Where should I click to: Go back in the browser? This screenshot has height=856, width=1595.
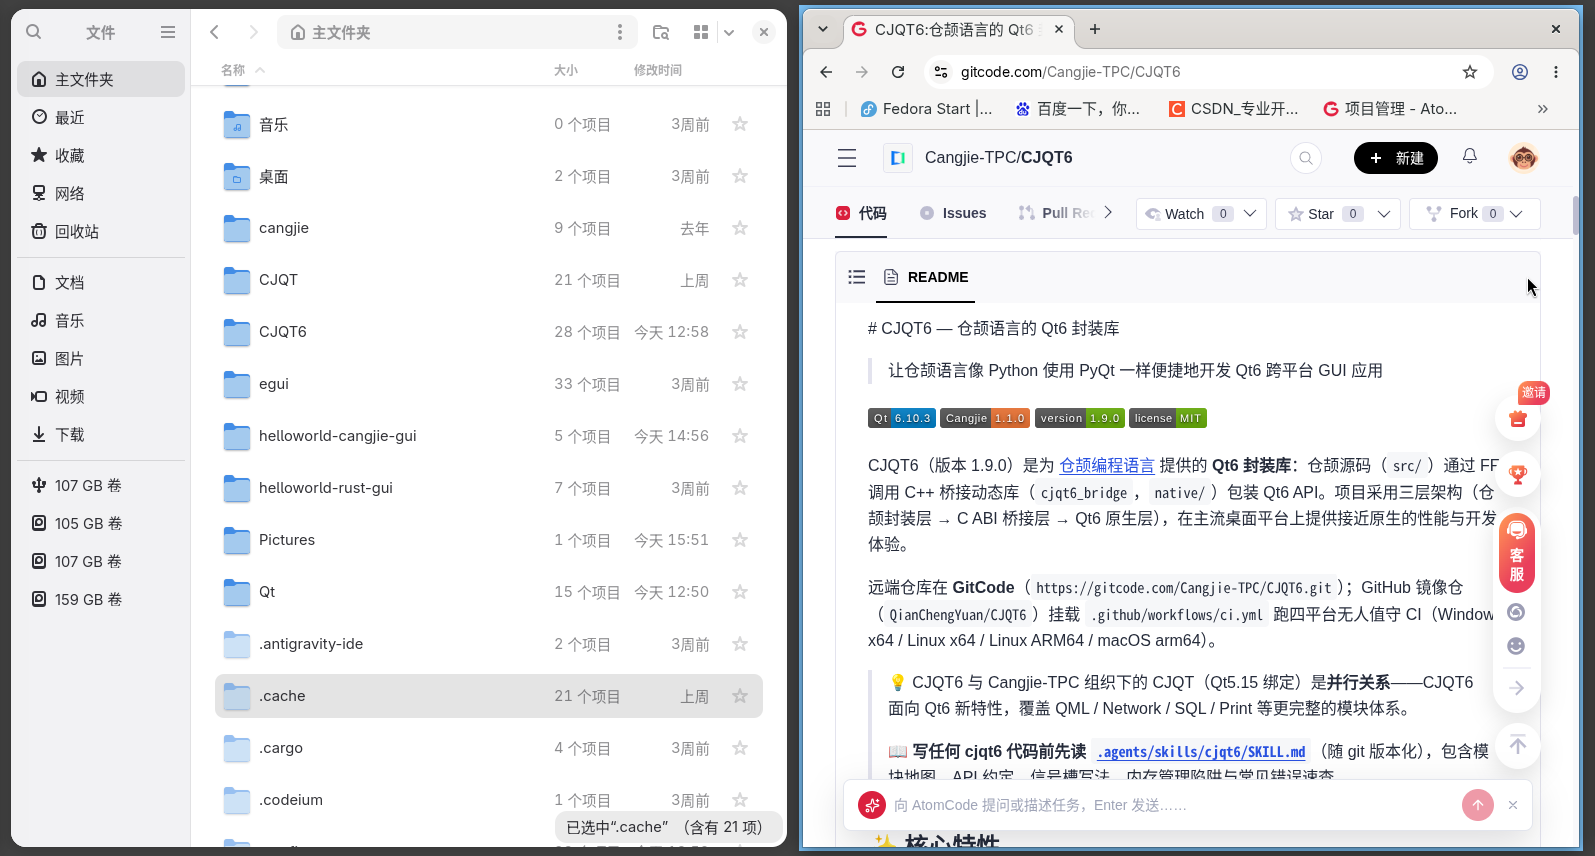(x=826, y=72)
